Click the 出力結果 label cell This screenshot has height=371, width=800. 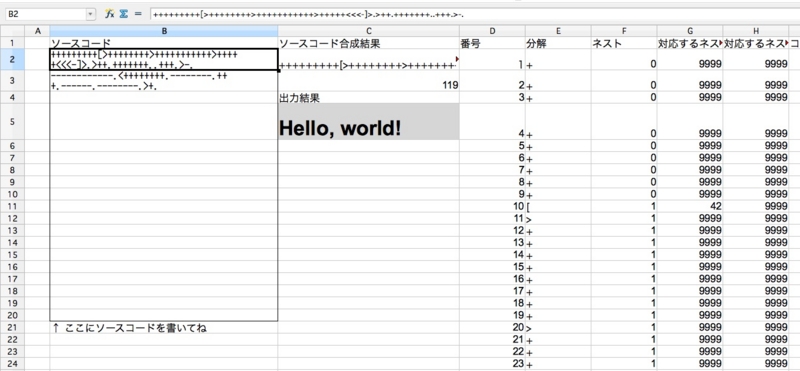pyautogui.click(x=368, y=98)
